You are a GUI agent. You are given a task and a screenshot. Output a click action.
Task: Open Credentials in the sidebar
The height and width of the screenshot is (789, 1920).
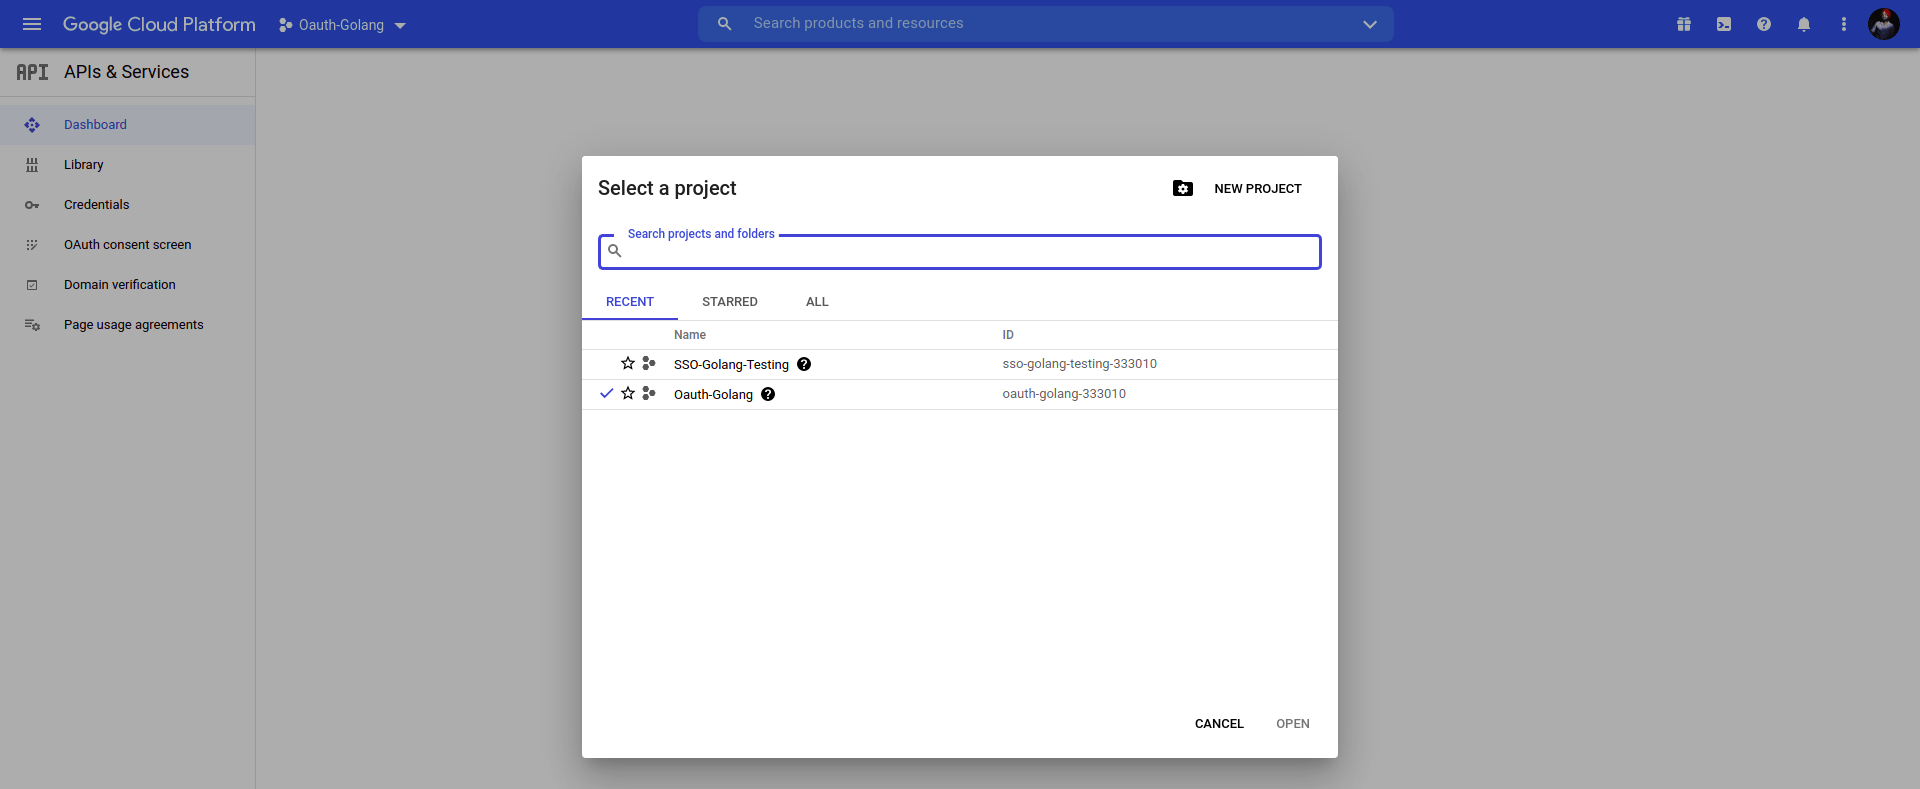(x=127, y=205)
